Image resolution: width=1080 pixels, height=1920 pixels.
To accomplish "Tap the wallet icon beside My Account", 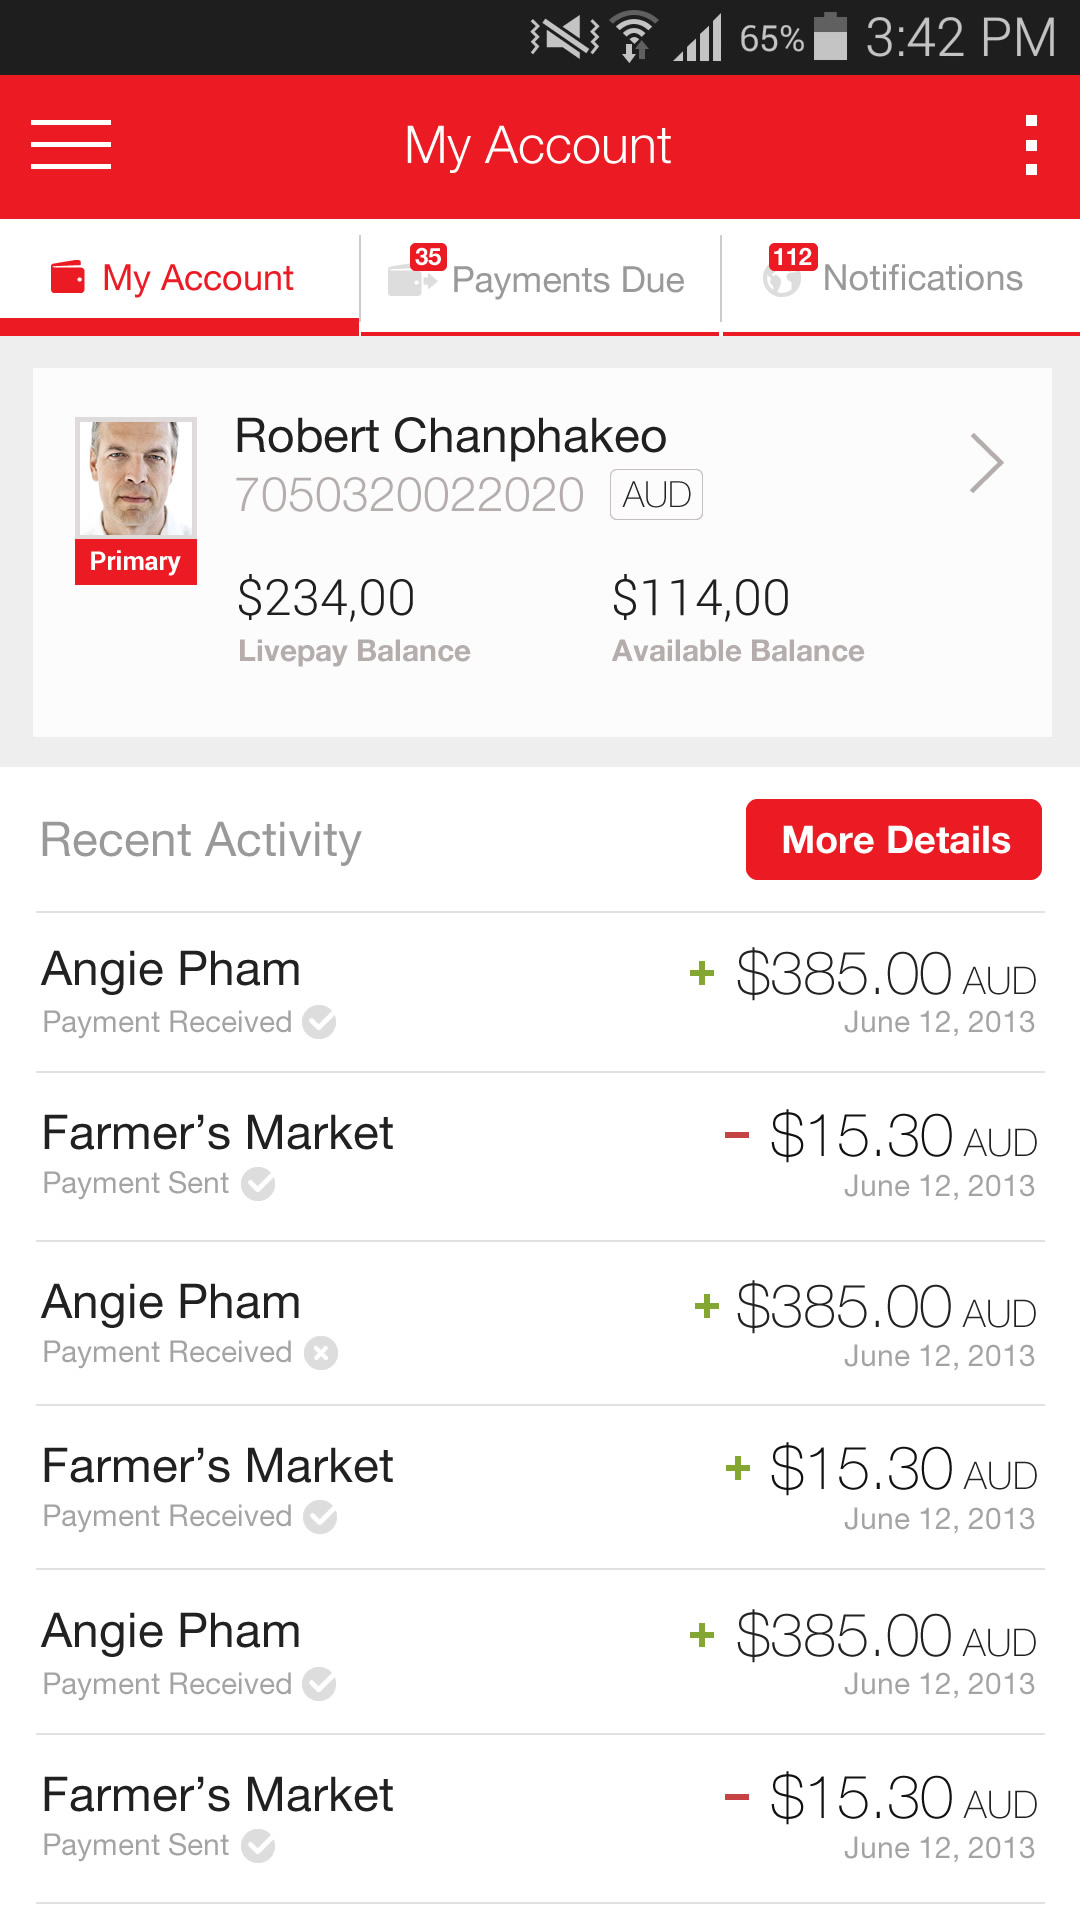I will click(68, 277).
